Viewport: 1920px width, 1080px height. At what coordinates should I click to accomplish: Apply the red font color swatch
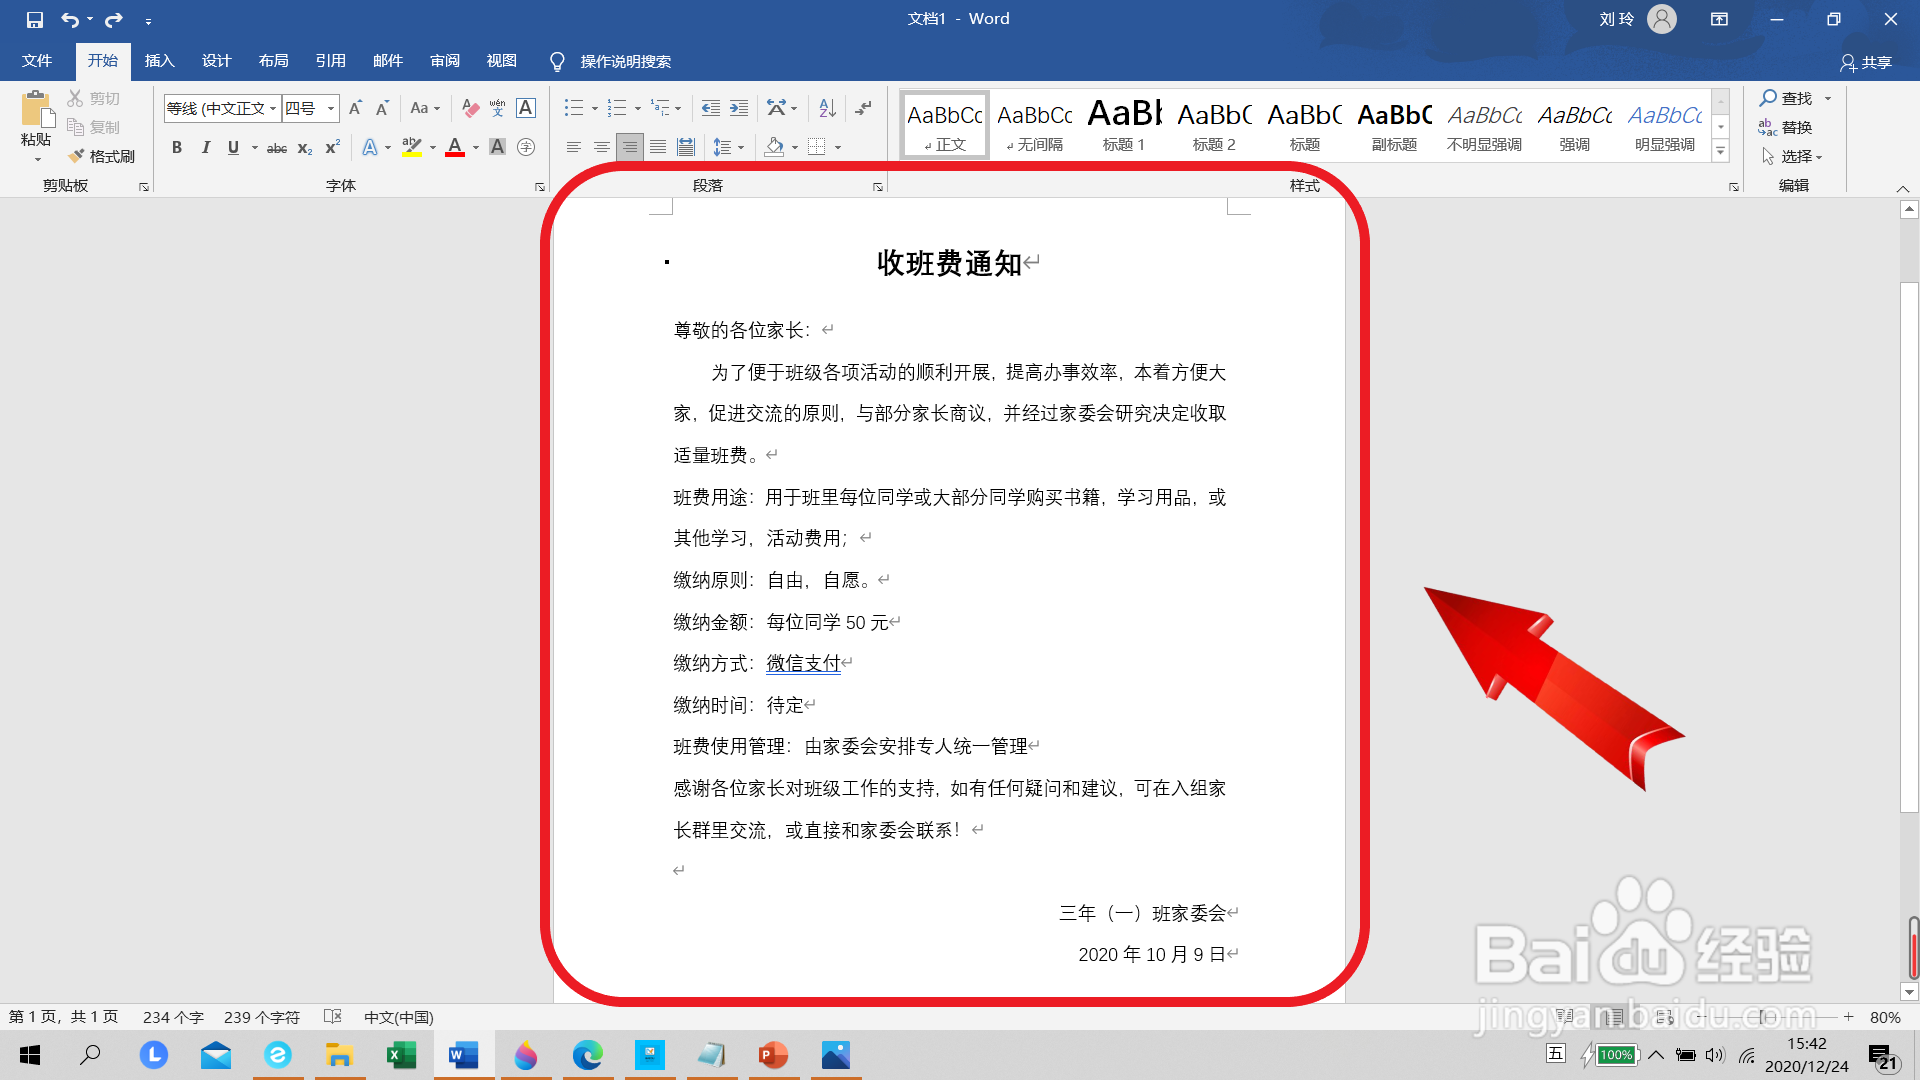coord(455,148)
